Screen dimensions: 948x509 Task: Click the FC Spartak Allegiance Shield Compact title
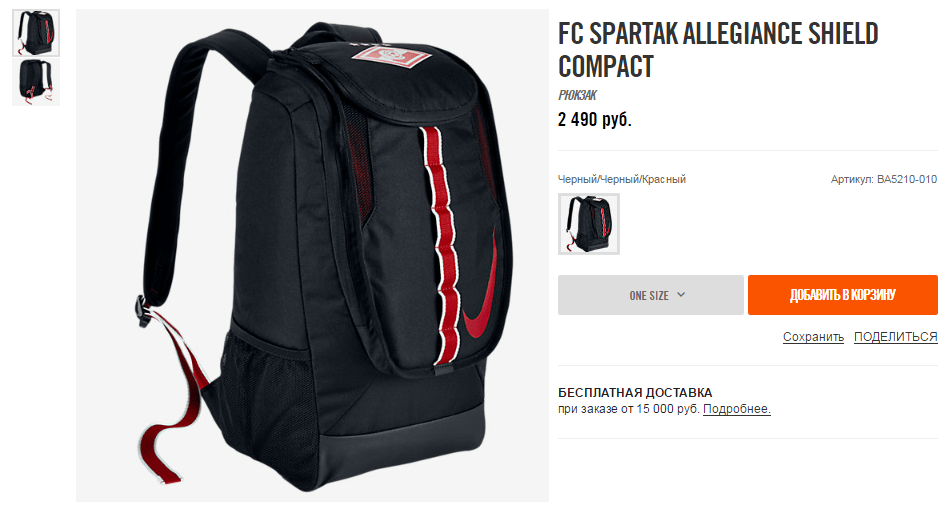click(718, 50)
